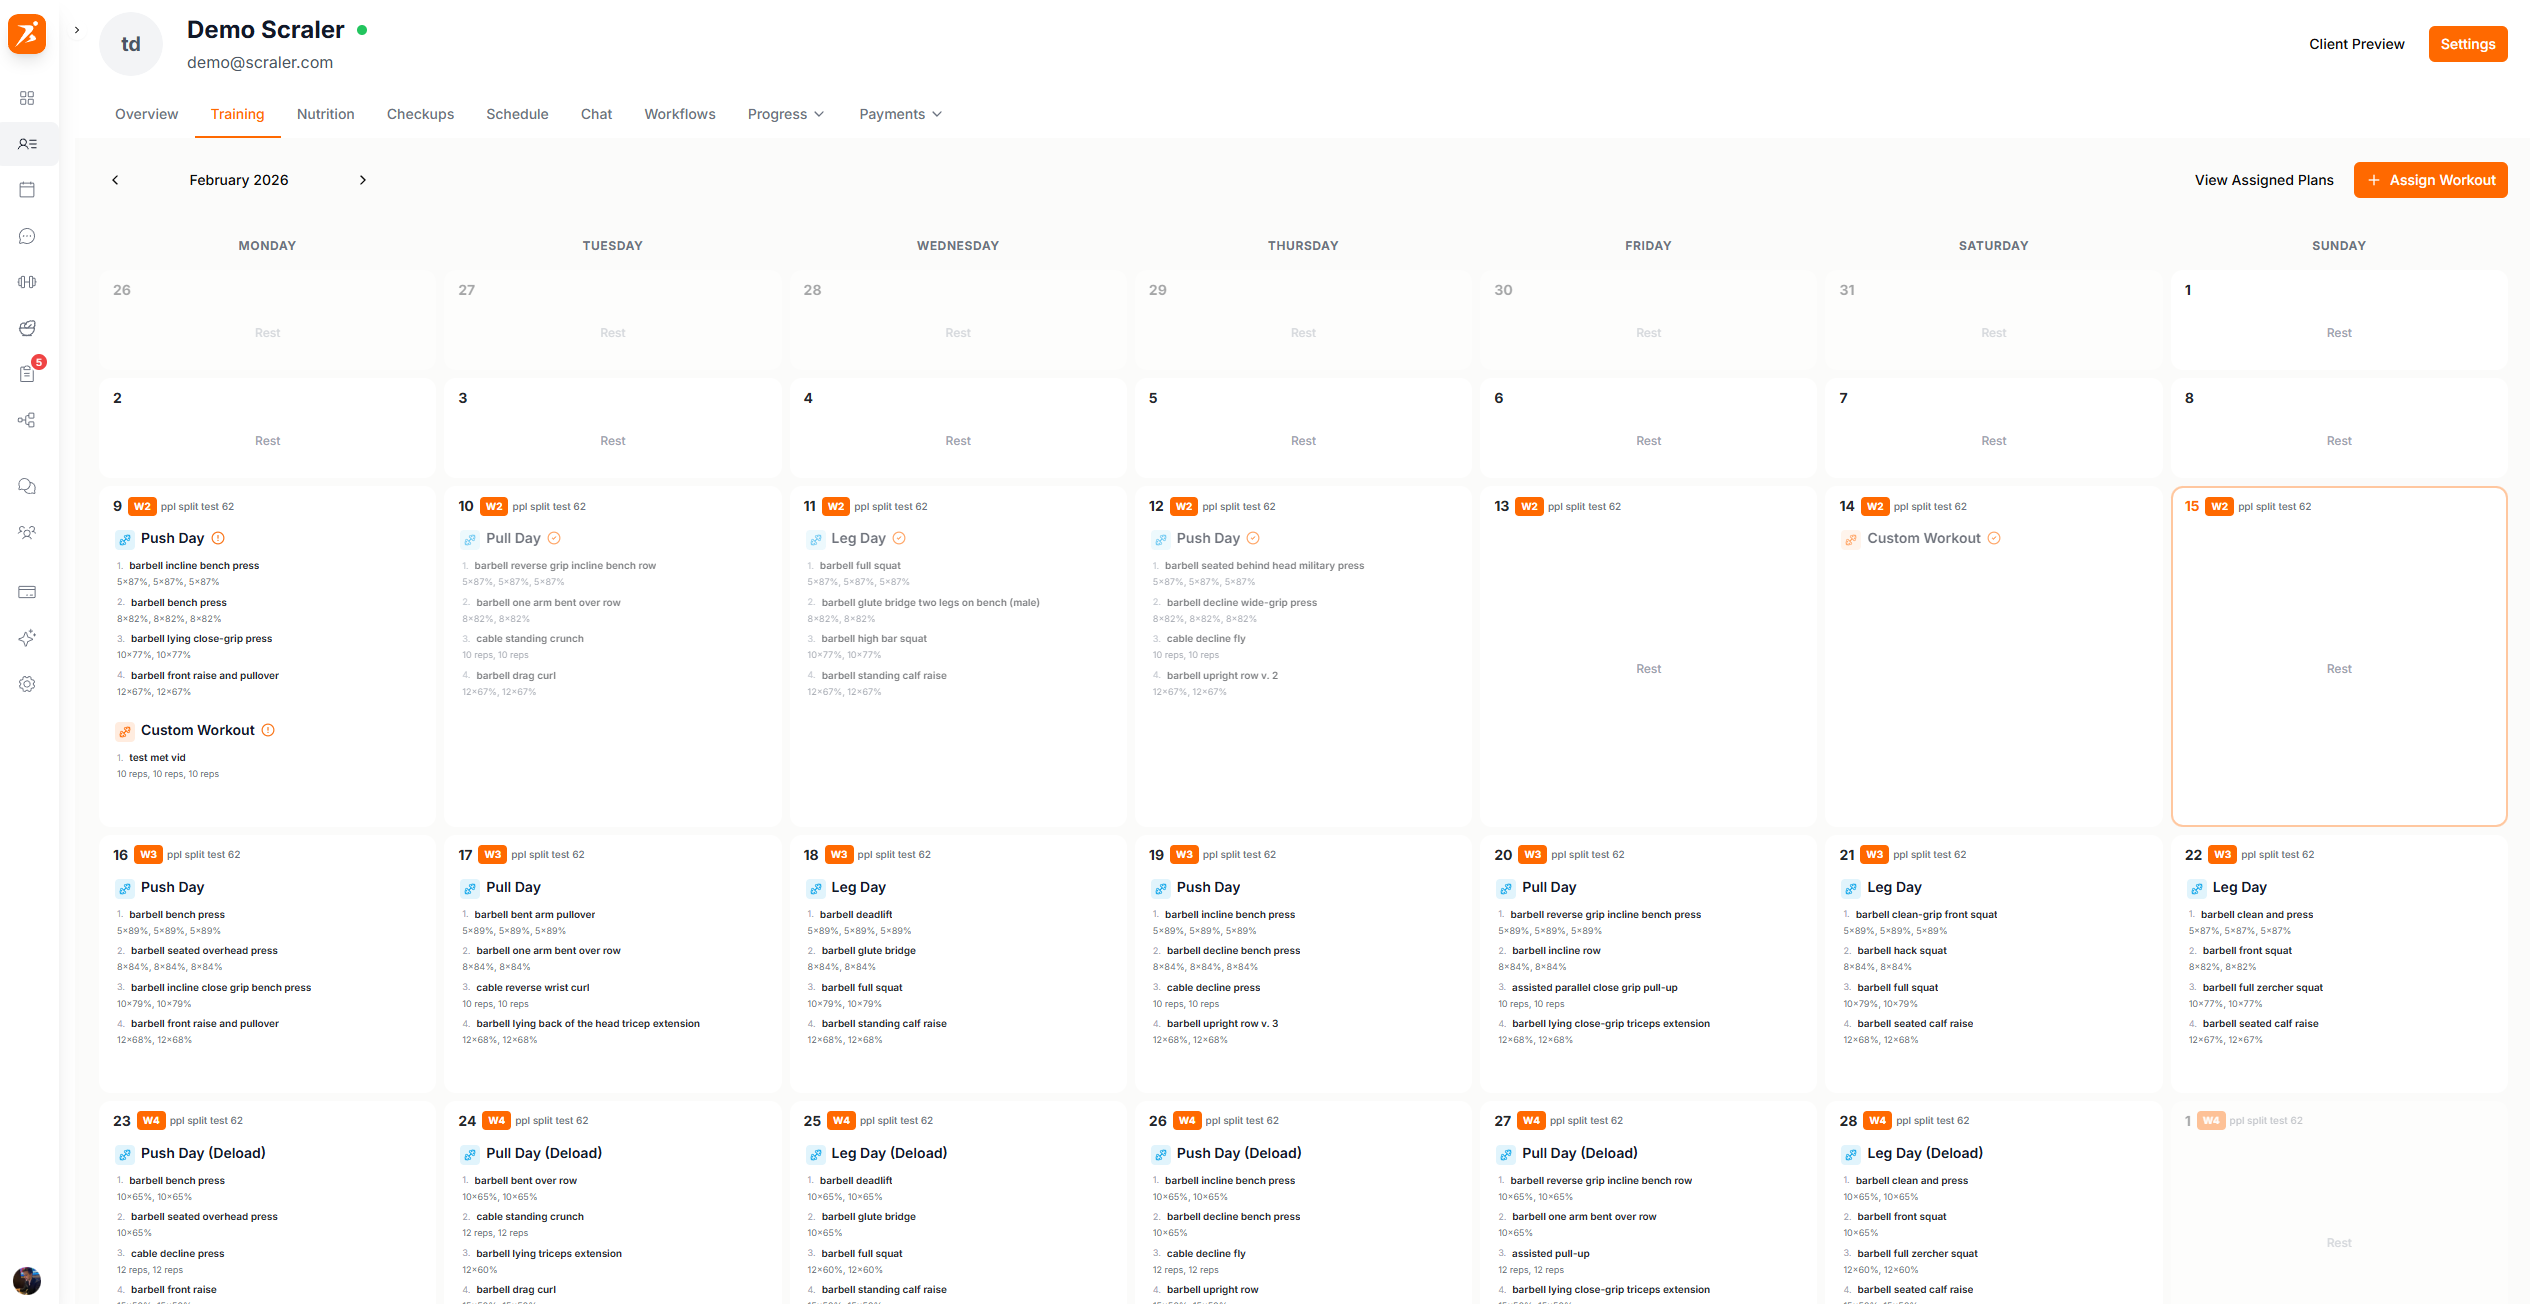Screen dimensions: 2530x1304
Task: Toggle completion check on Pull Day February 10
Action: [x=556, y=538]
